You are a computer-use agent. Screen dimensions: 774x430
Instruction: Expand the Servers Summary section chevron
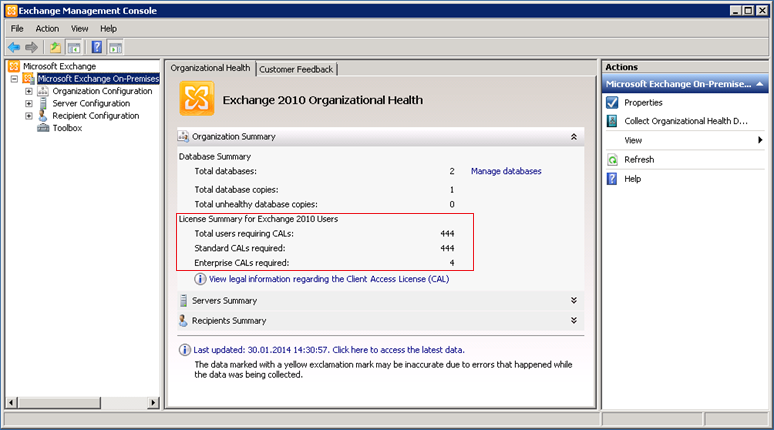574,300
